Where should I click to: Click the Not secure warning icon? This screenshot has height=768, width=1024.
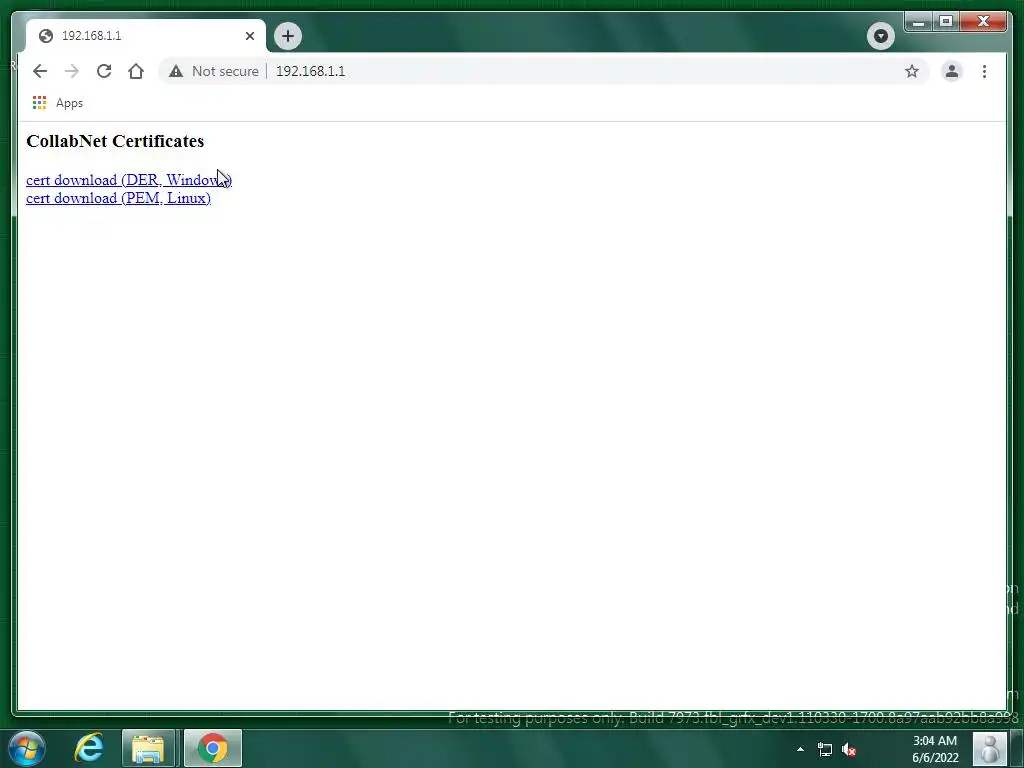(x=176, y=71)
